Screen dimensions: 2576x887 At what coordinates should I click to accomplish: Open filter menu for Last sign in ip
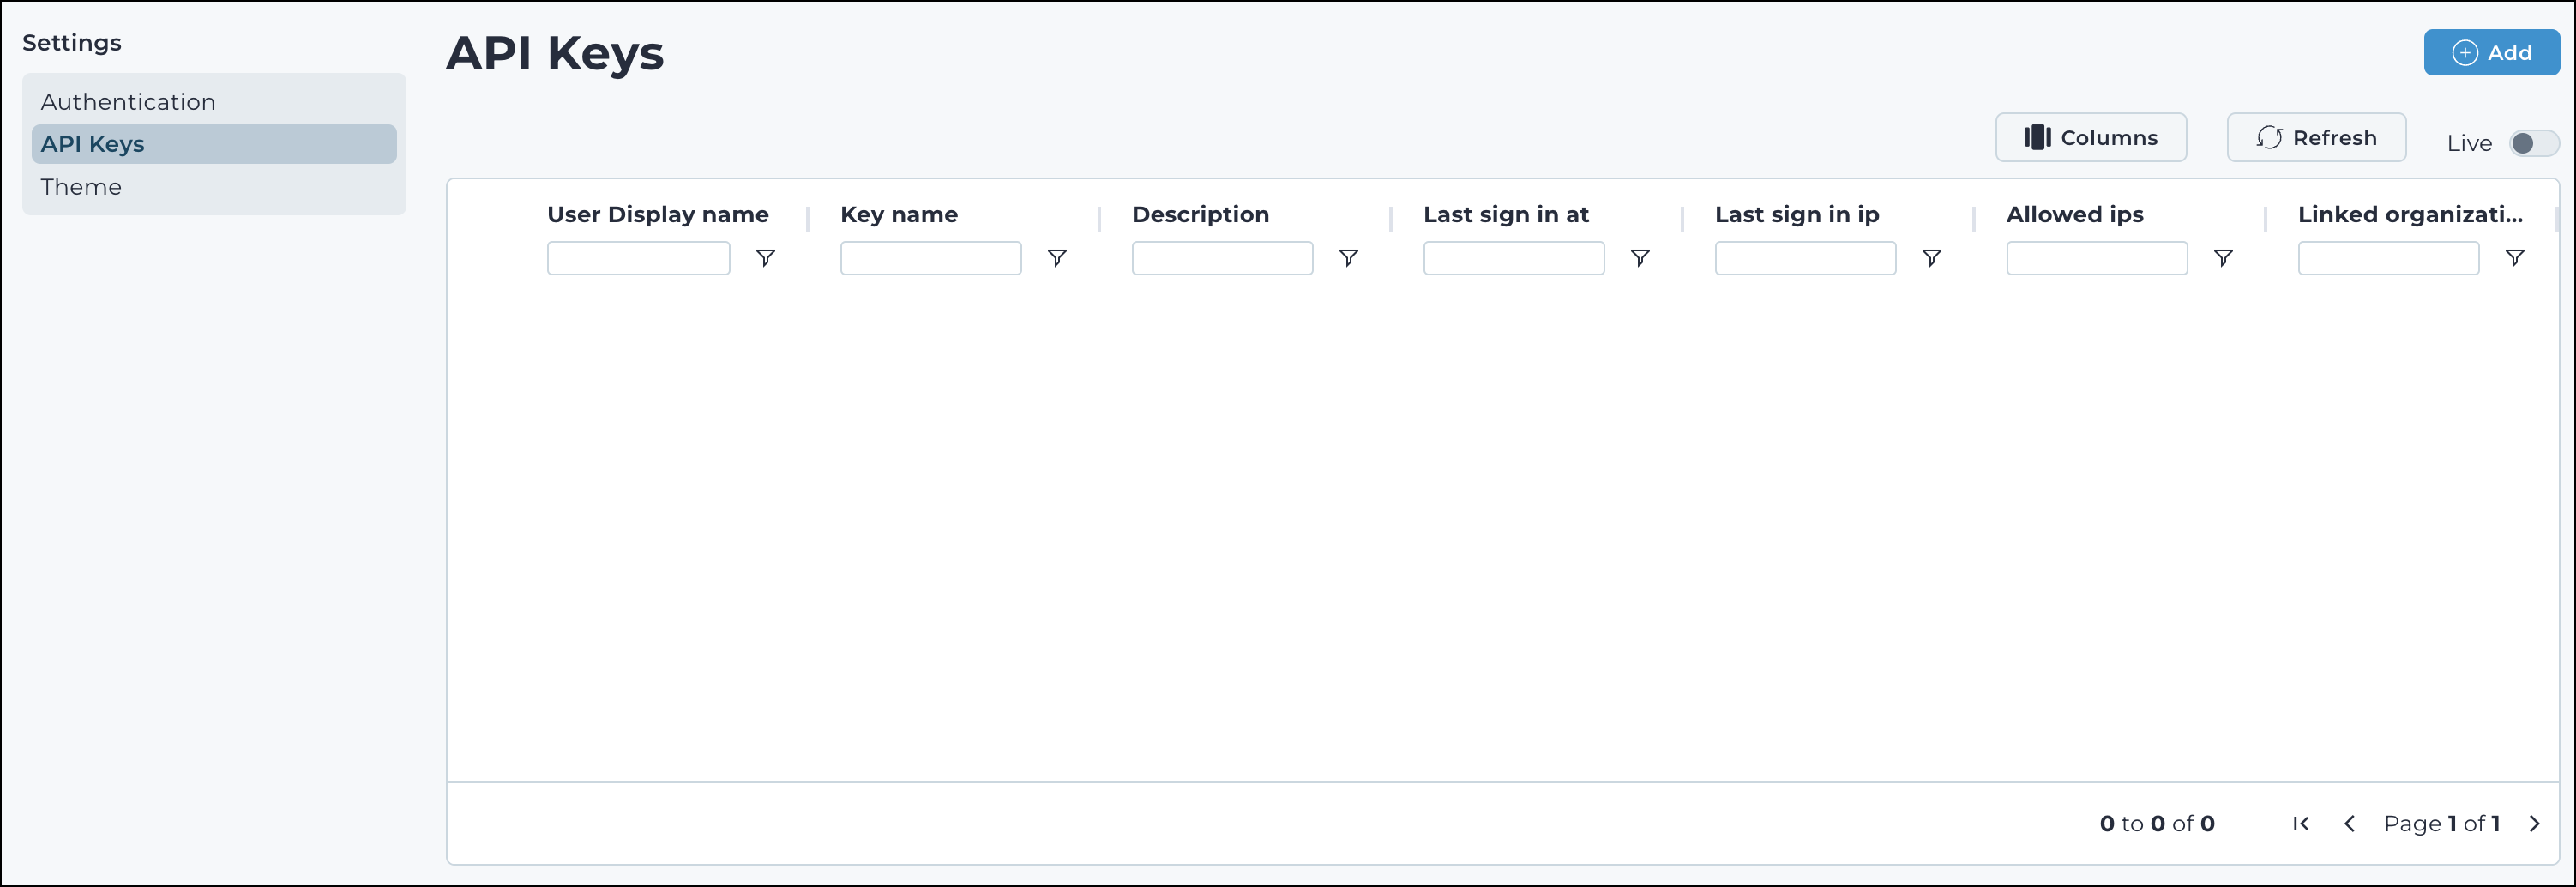pyautogui.click(x=1932, y=258)
